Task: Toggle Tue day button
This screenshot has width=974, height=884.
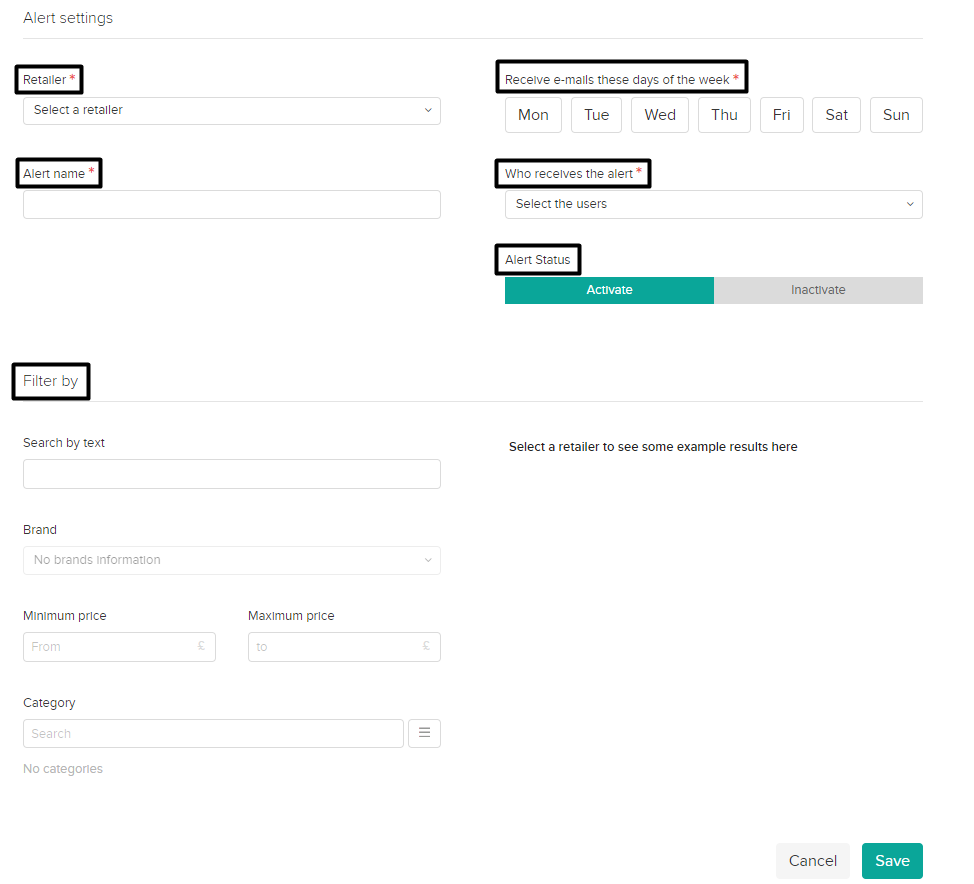Action: (596, 115)
